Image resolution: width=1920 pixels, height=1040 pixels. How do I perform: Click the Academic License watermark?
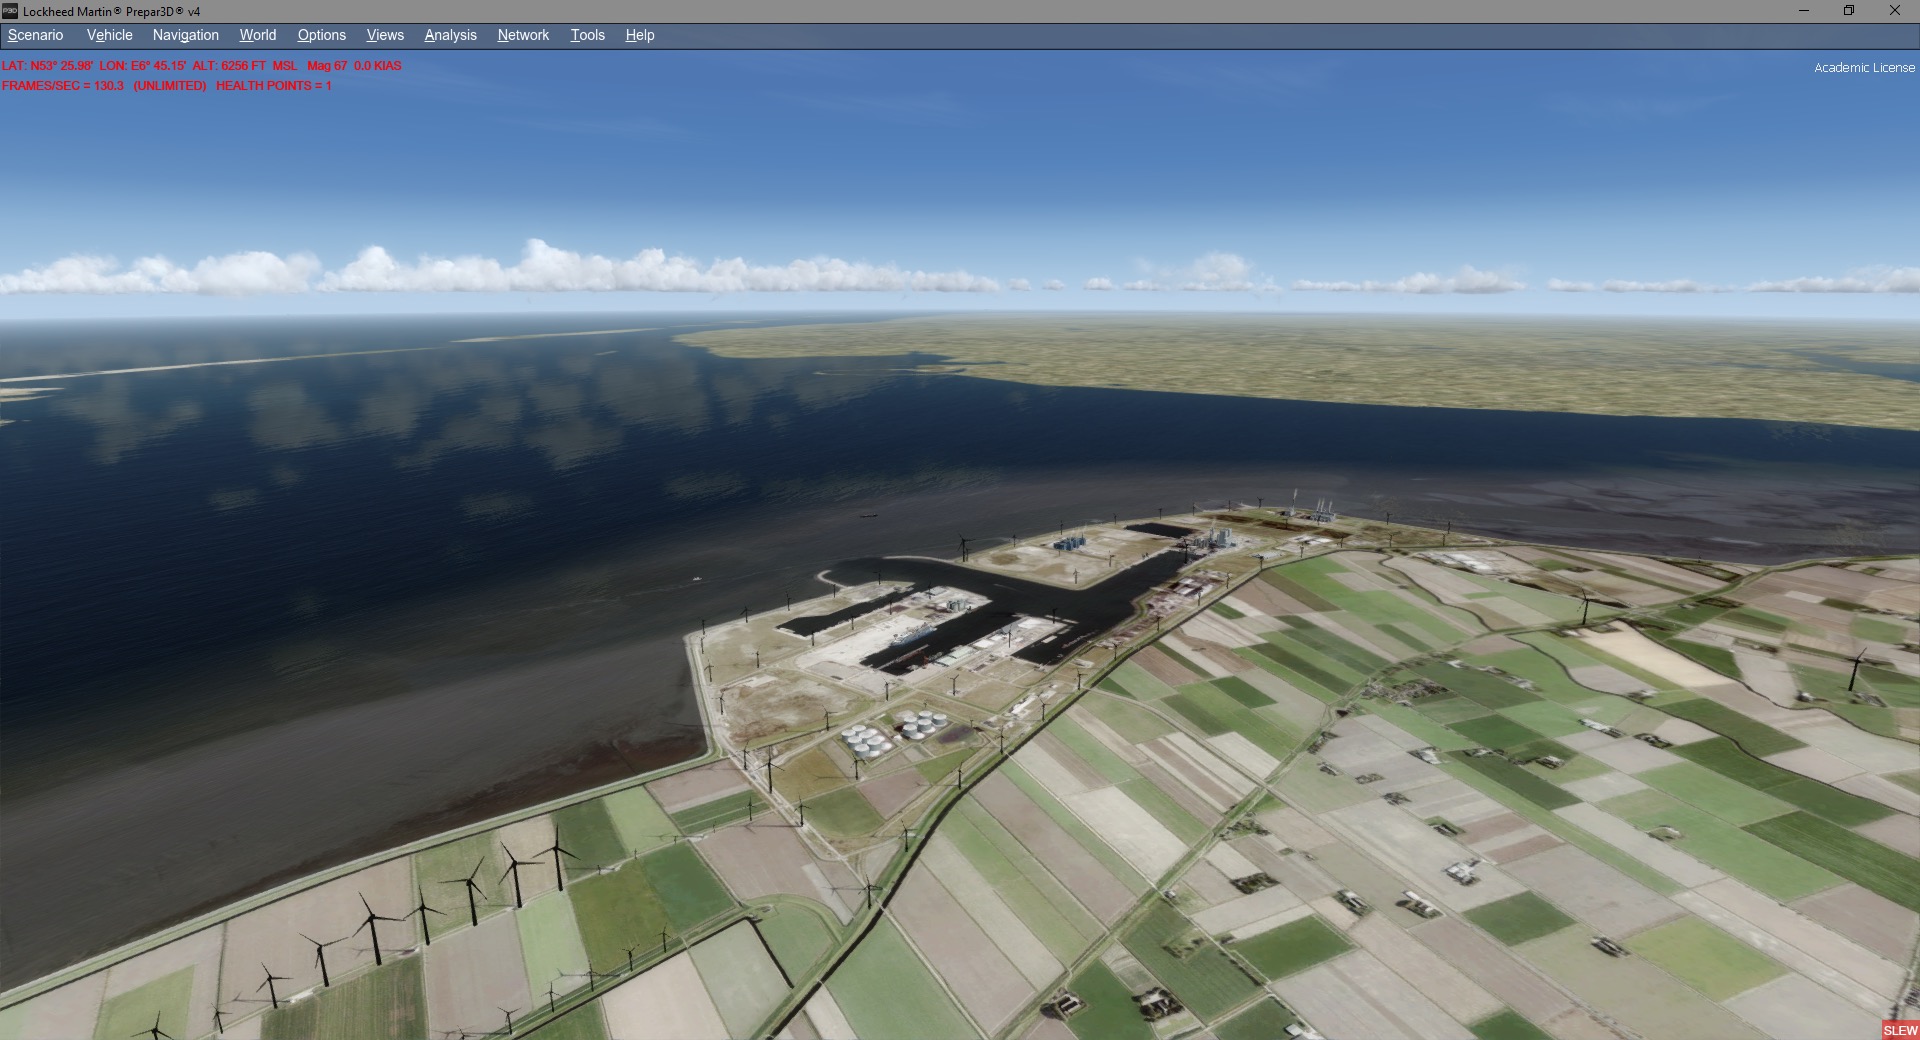pyautogui.click(x=1864, y=68)
